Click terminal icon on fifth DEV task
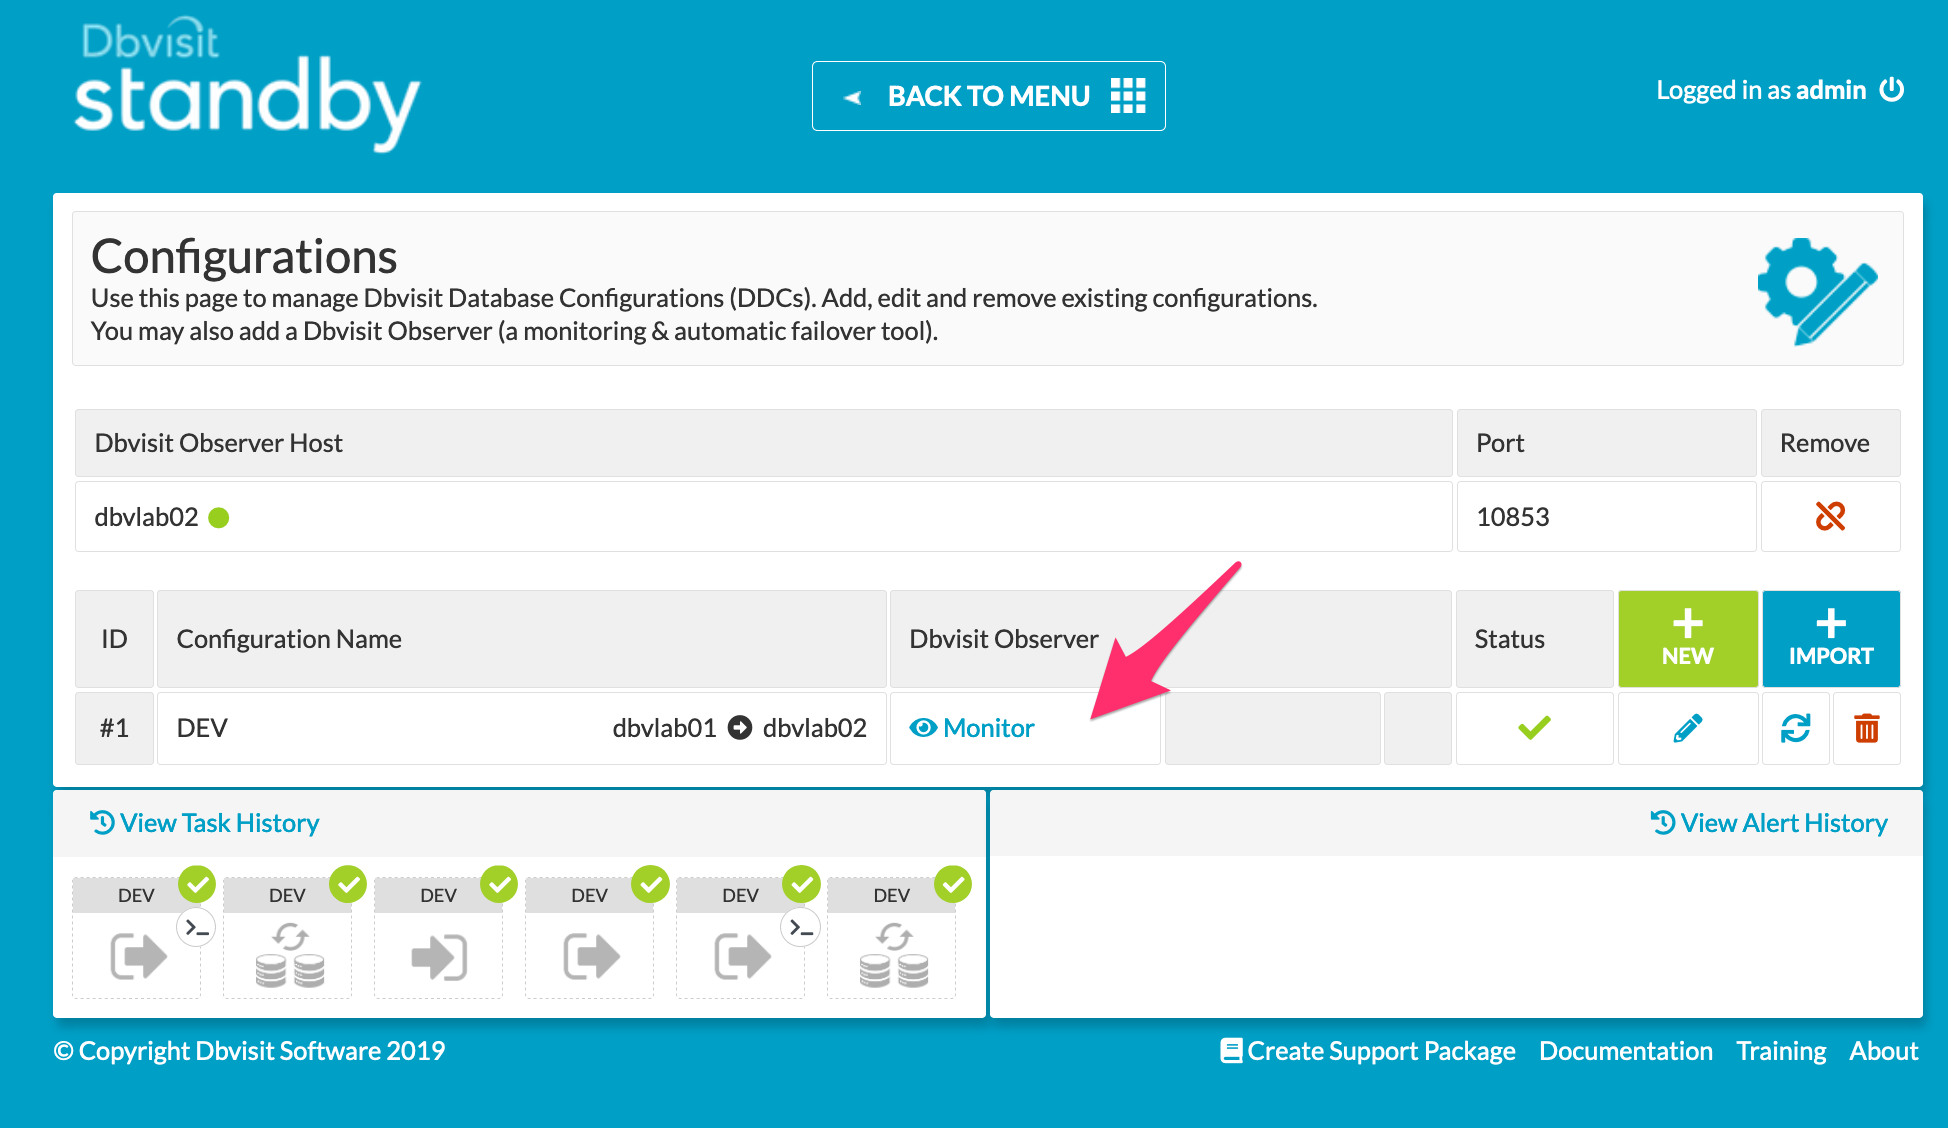The width and height of the screenshot is (1948, 1128). (x=801, y=928)
